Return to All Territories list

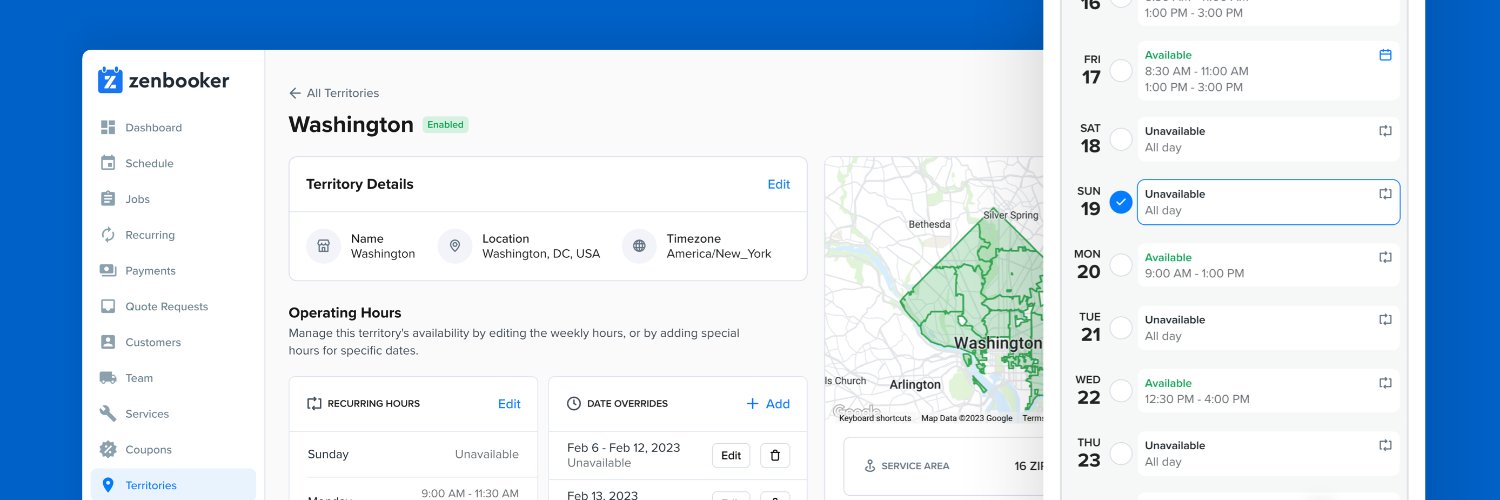coord(334,93)
